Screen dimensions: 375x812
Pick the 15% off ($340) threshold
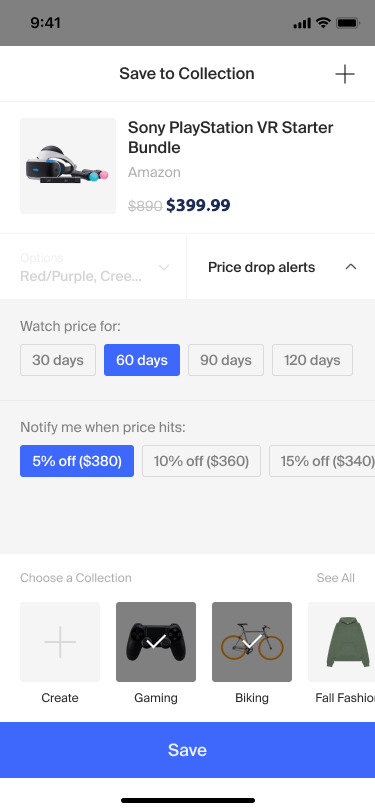(x=322, y=461)
